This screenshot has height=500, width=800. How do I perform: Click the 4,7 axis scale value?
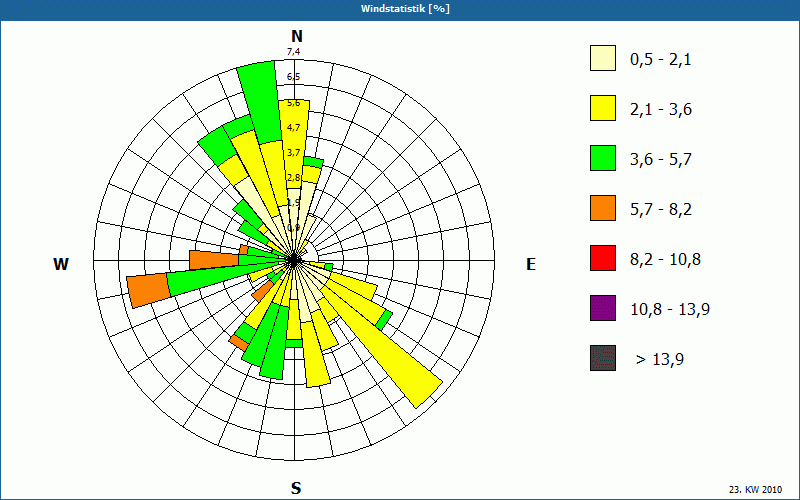pos(293,128)
